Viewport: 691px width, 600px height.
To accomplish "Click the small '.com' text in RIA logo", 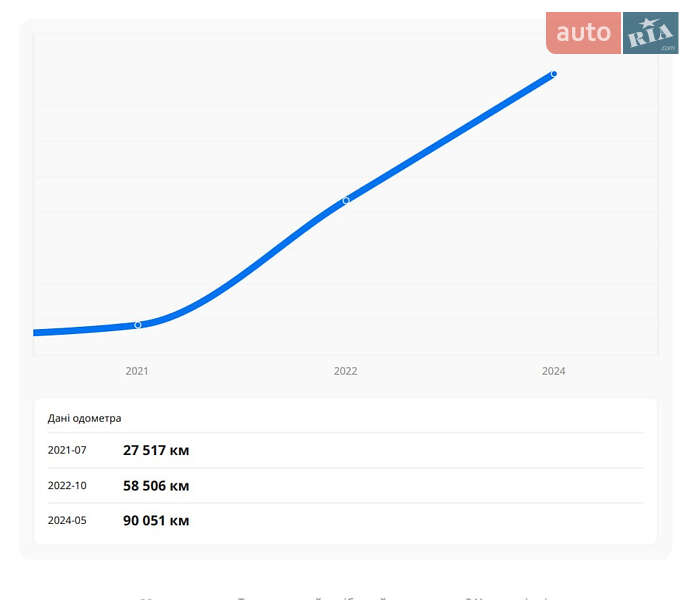I will coord(667,47).
